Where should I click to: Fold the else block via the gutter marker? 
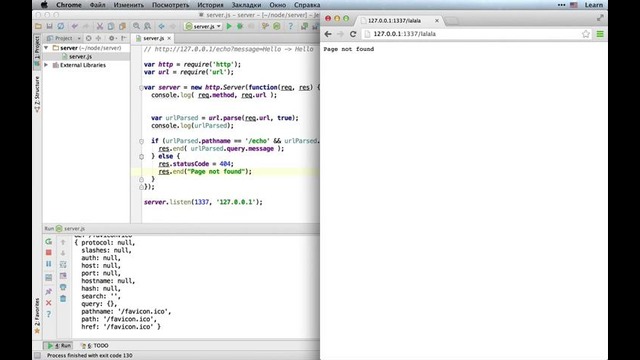(141, 156)
